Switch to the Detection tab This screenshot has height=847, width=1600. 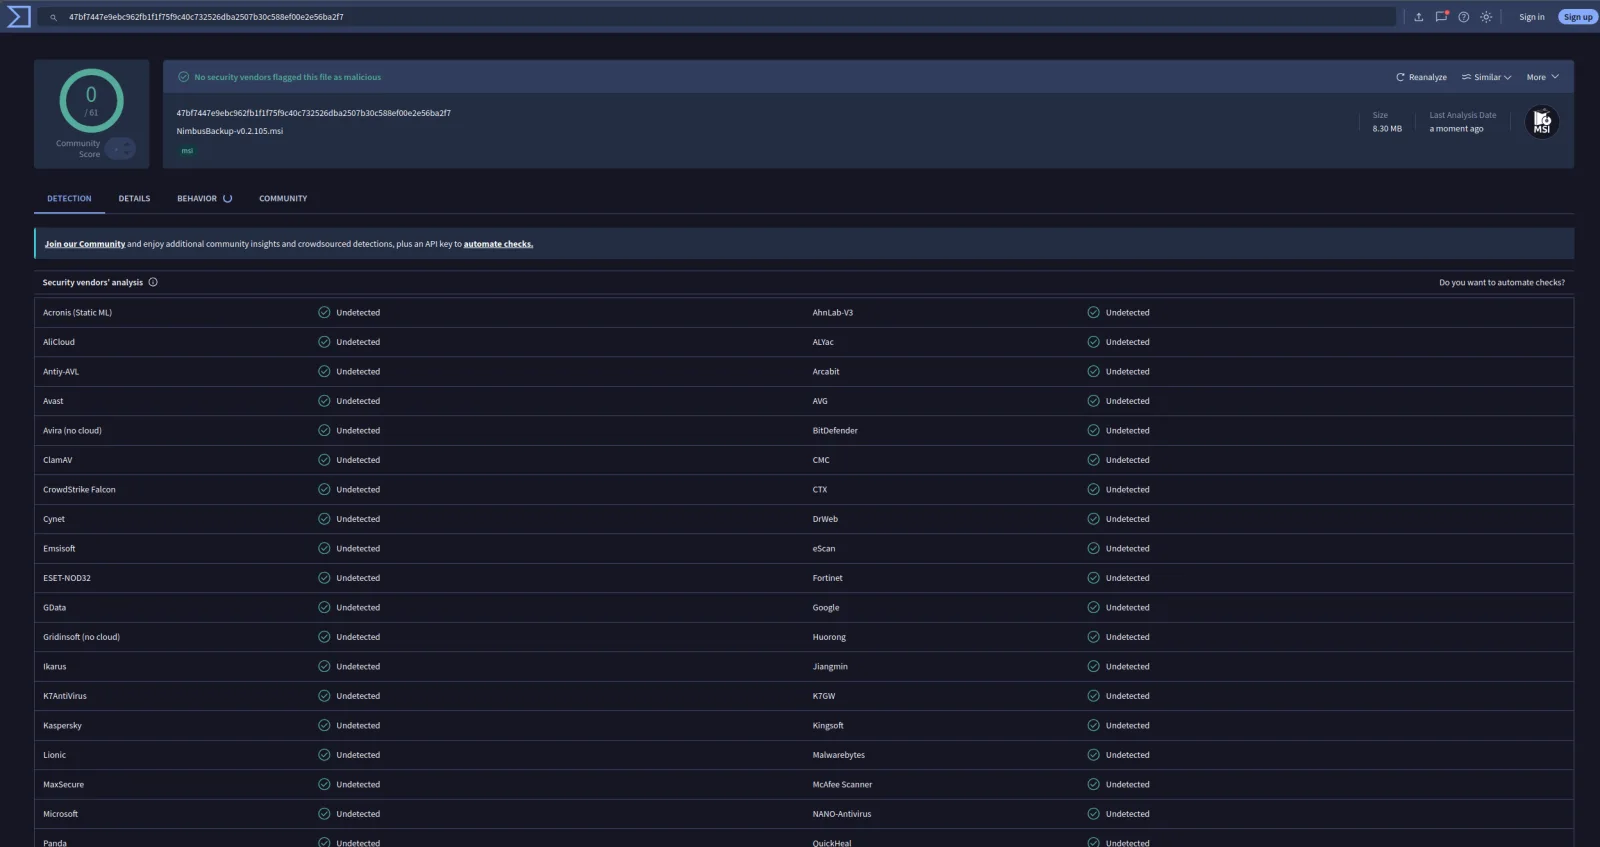69,198
